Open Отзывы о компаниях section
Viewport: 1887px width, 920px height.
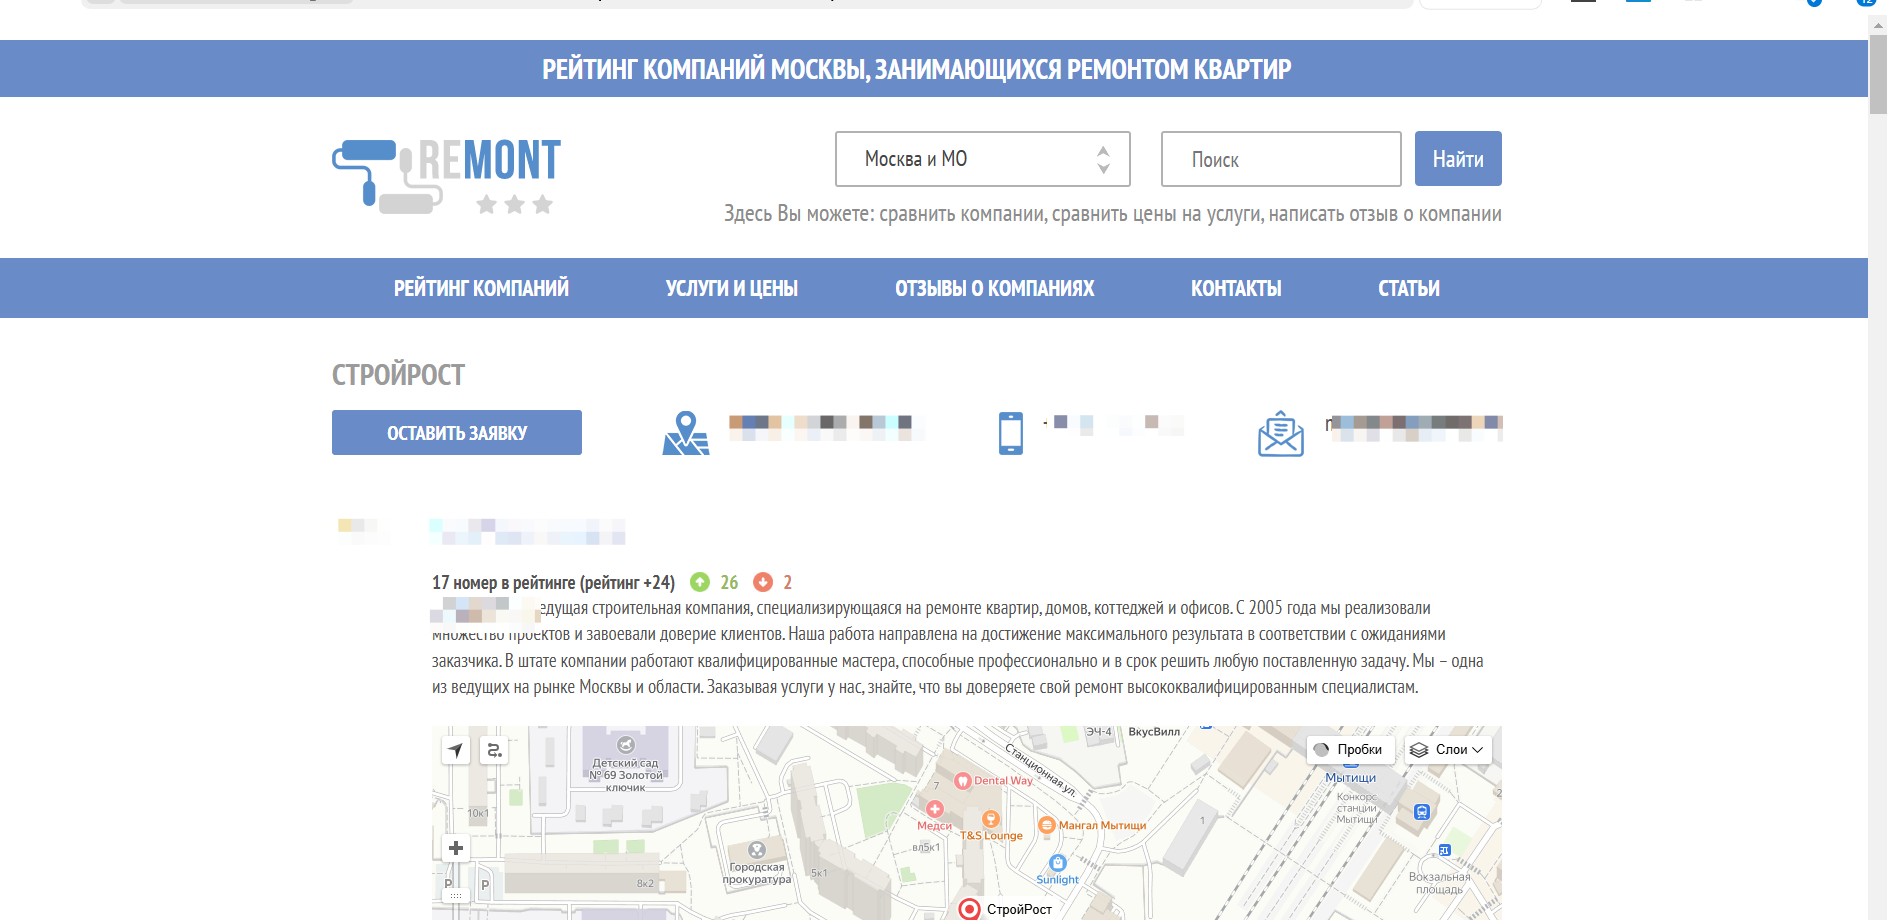click(994, 288)
